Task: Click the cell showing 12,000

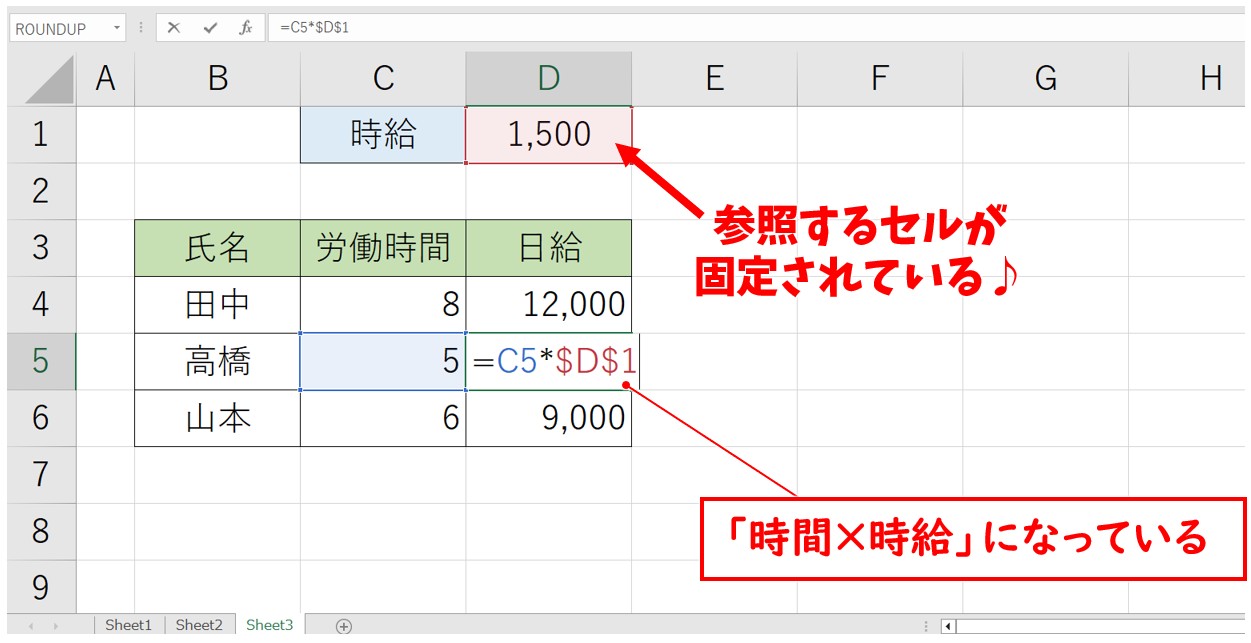Action: coord(548,305)
